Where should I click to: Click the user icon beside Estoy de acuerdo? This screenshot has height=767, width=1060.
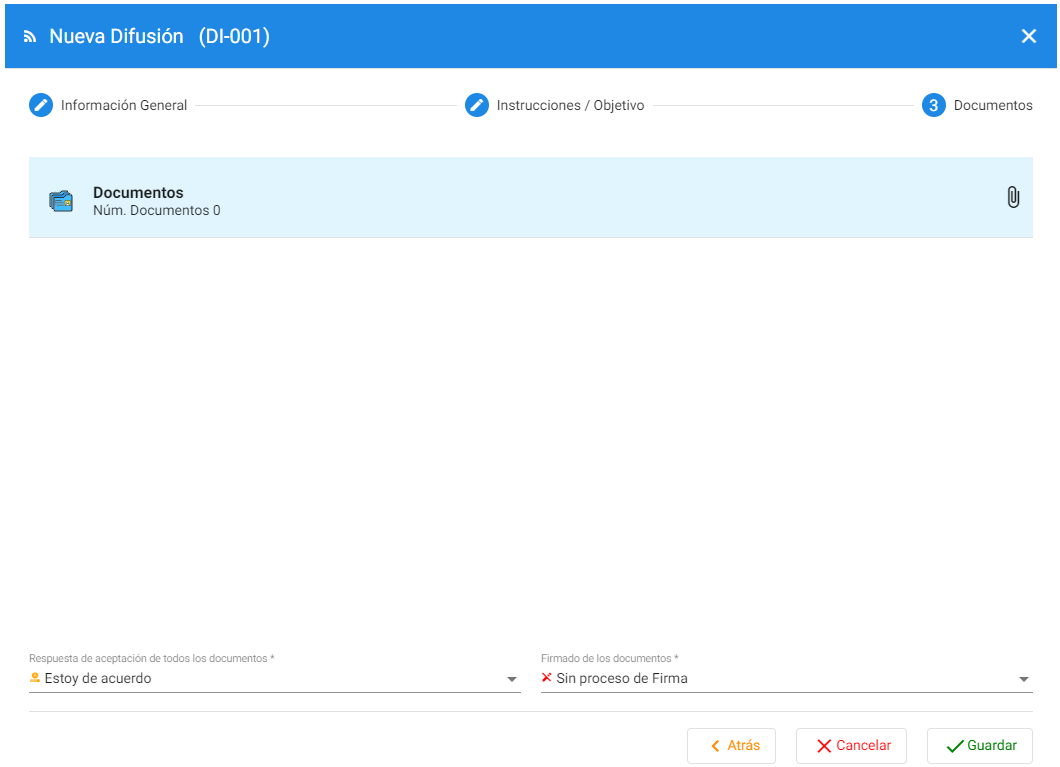point(35,678)
